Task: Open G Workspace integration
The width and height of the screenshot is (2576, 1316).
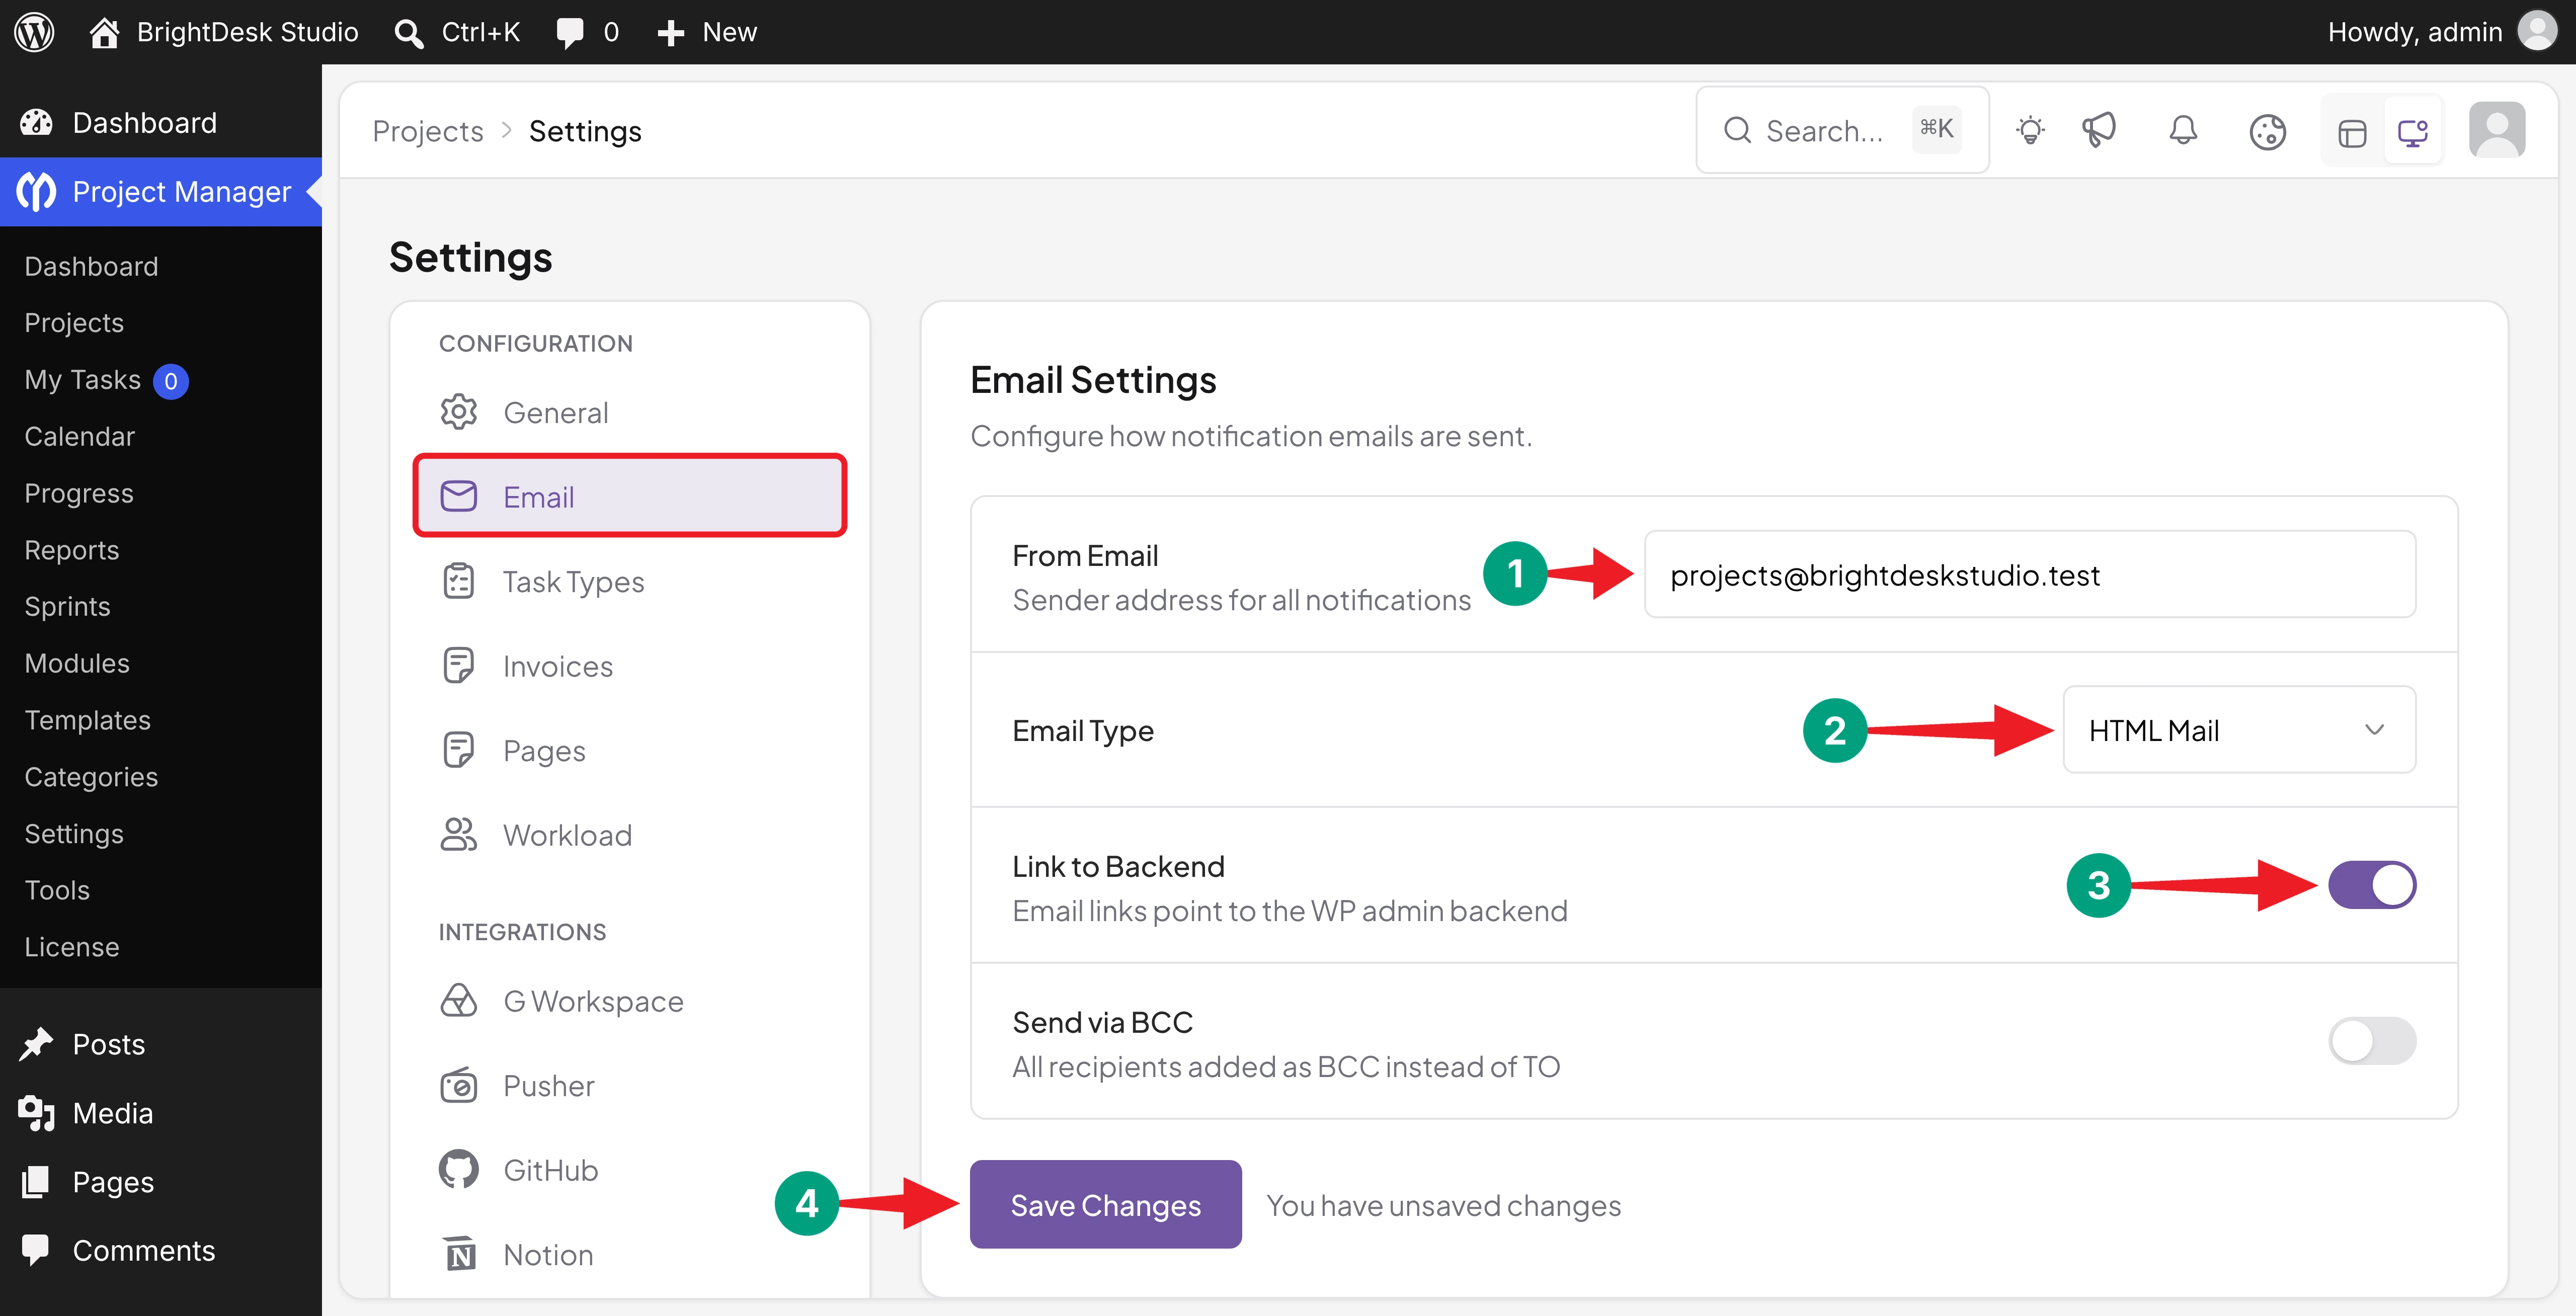Action: (x=630, y=1001)
